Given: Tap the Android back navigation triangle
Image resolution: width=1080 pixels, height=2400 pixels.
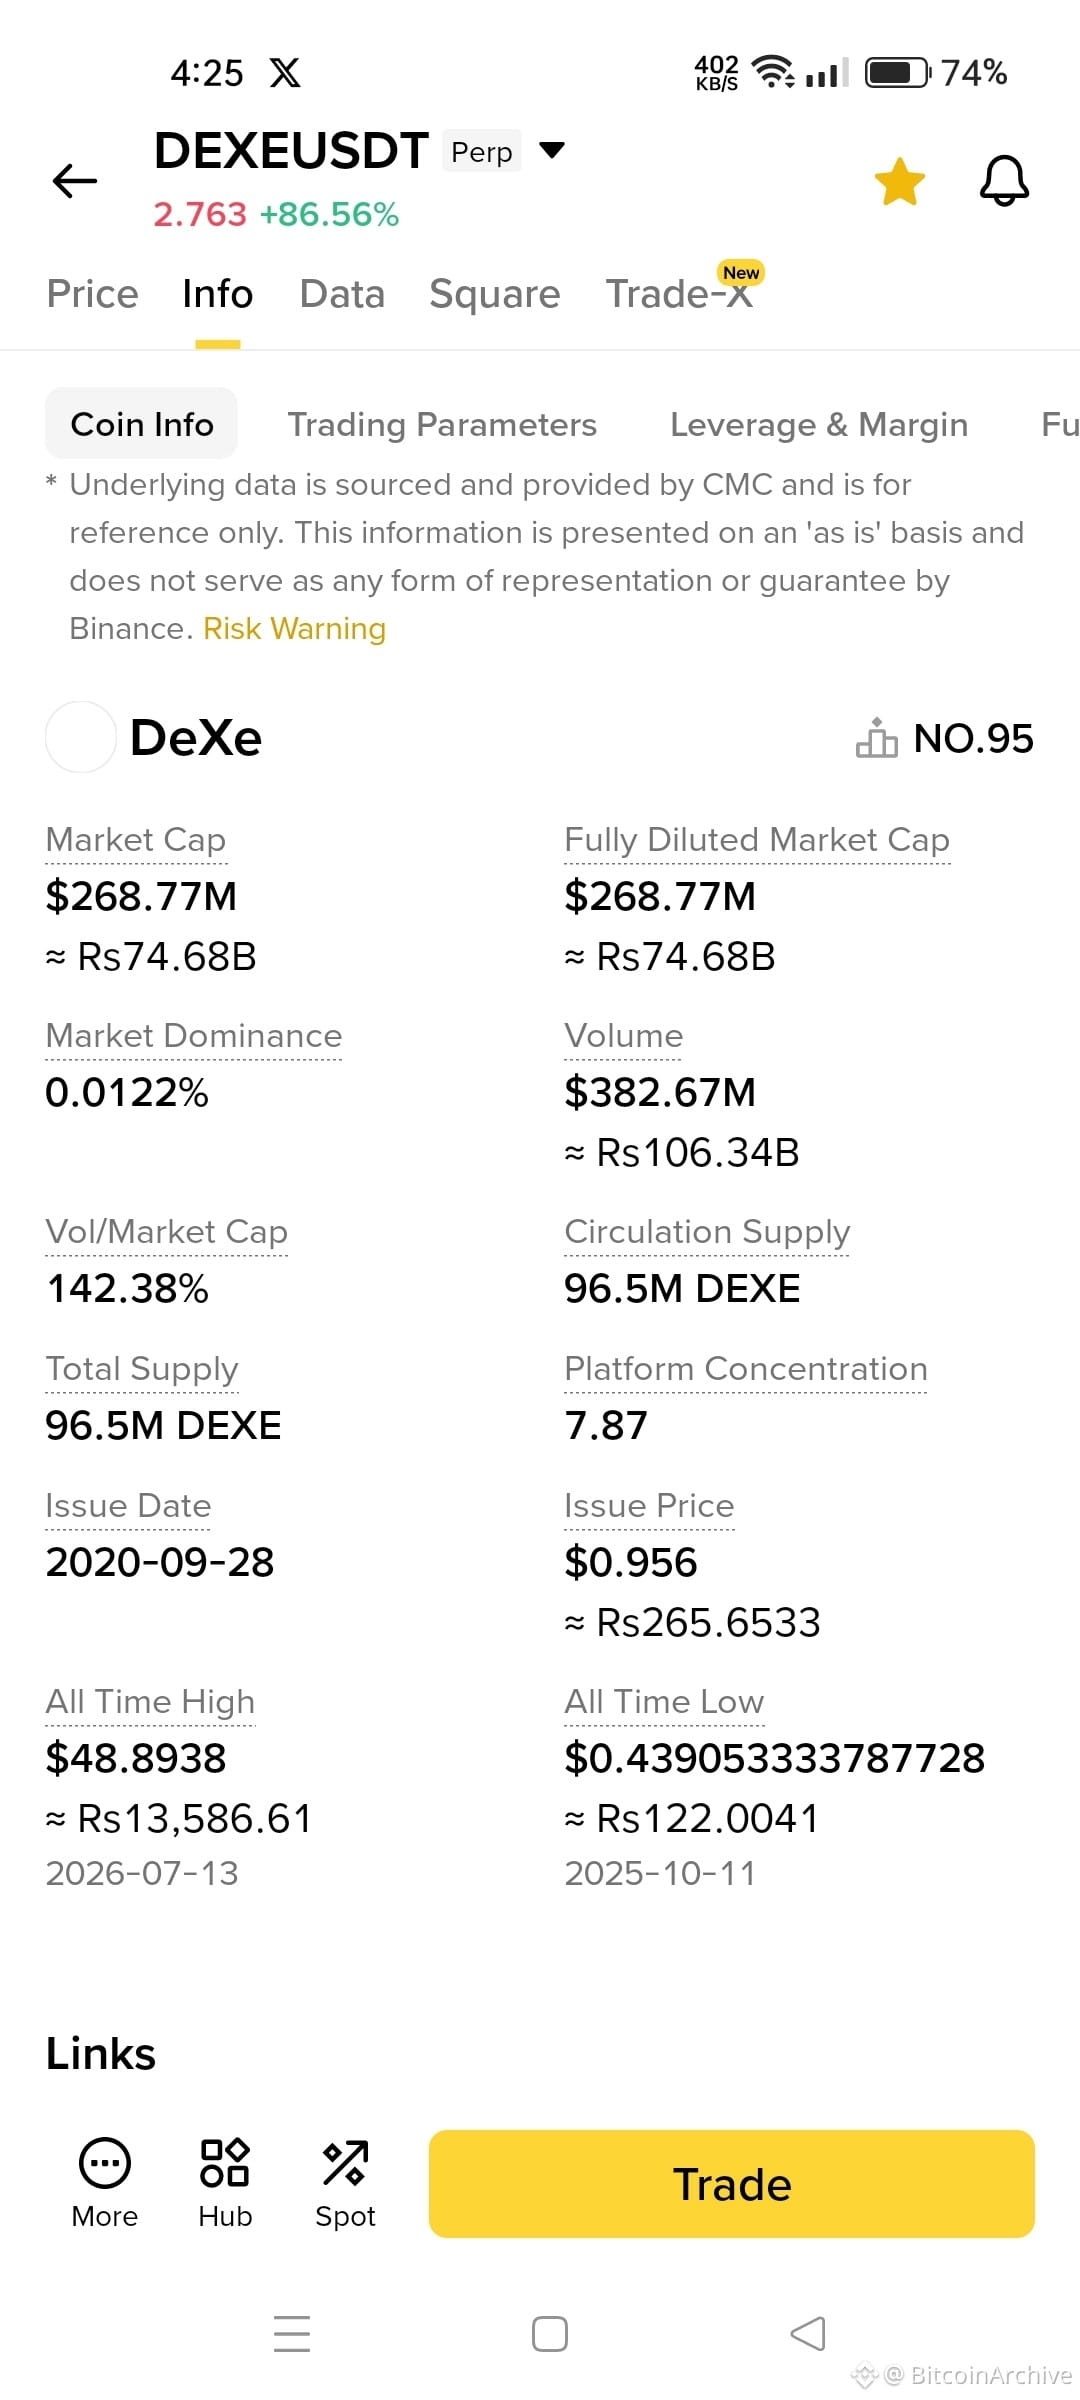Looking at the screenshot, I should [x=808, y=2334].
